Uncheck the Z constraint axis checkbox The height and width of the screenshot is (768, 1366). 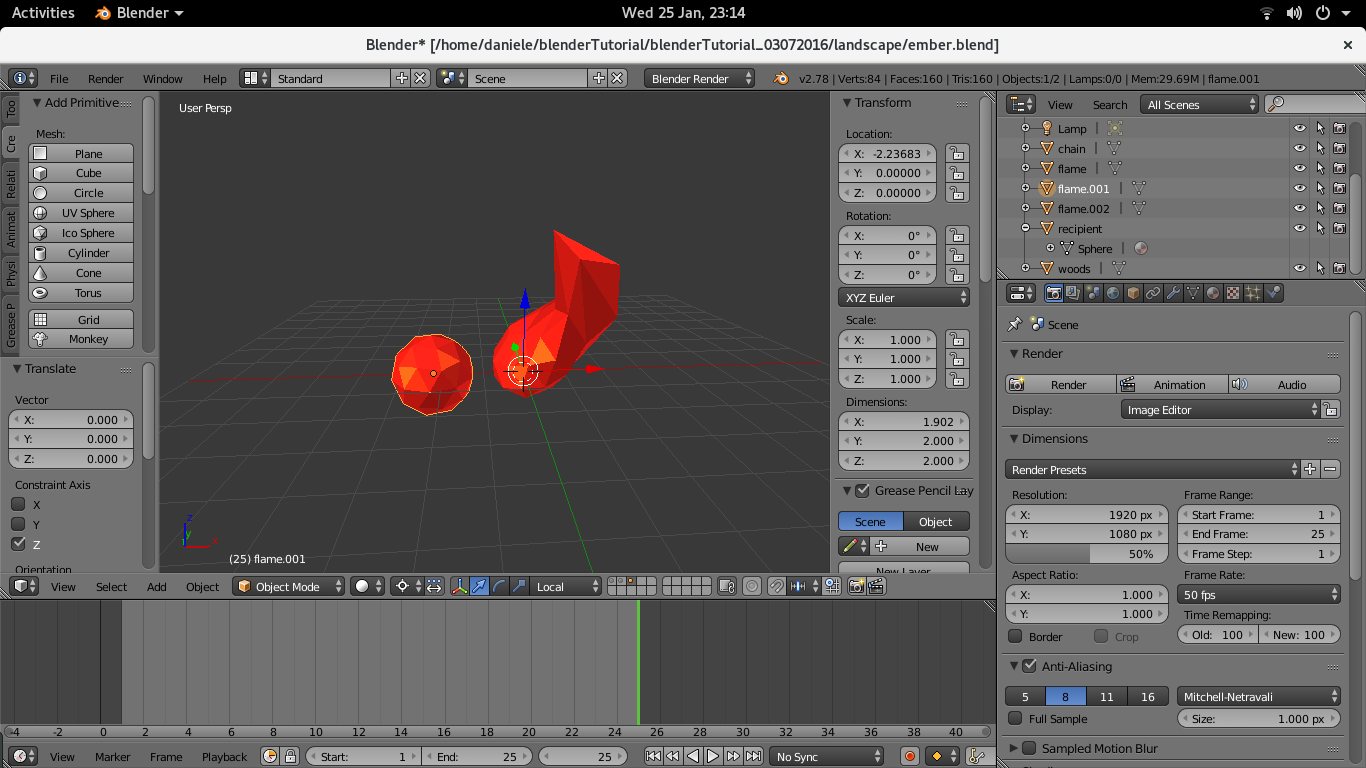[18, 544]
